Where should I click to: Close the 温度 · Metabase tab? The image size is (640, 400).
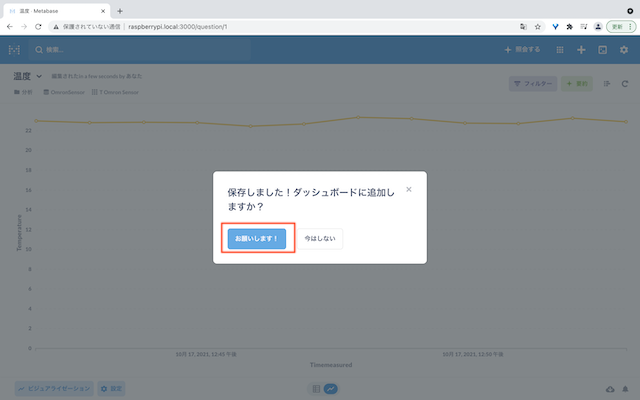[103, 11]
